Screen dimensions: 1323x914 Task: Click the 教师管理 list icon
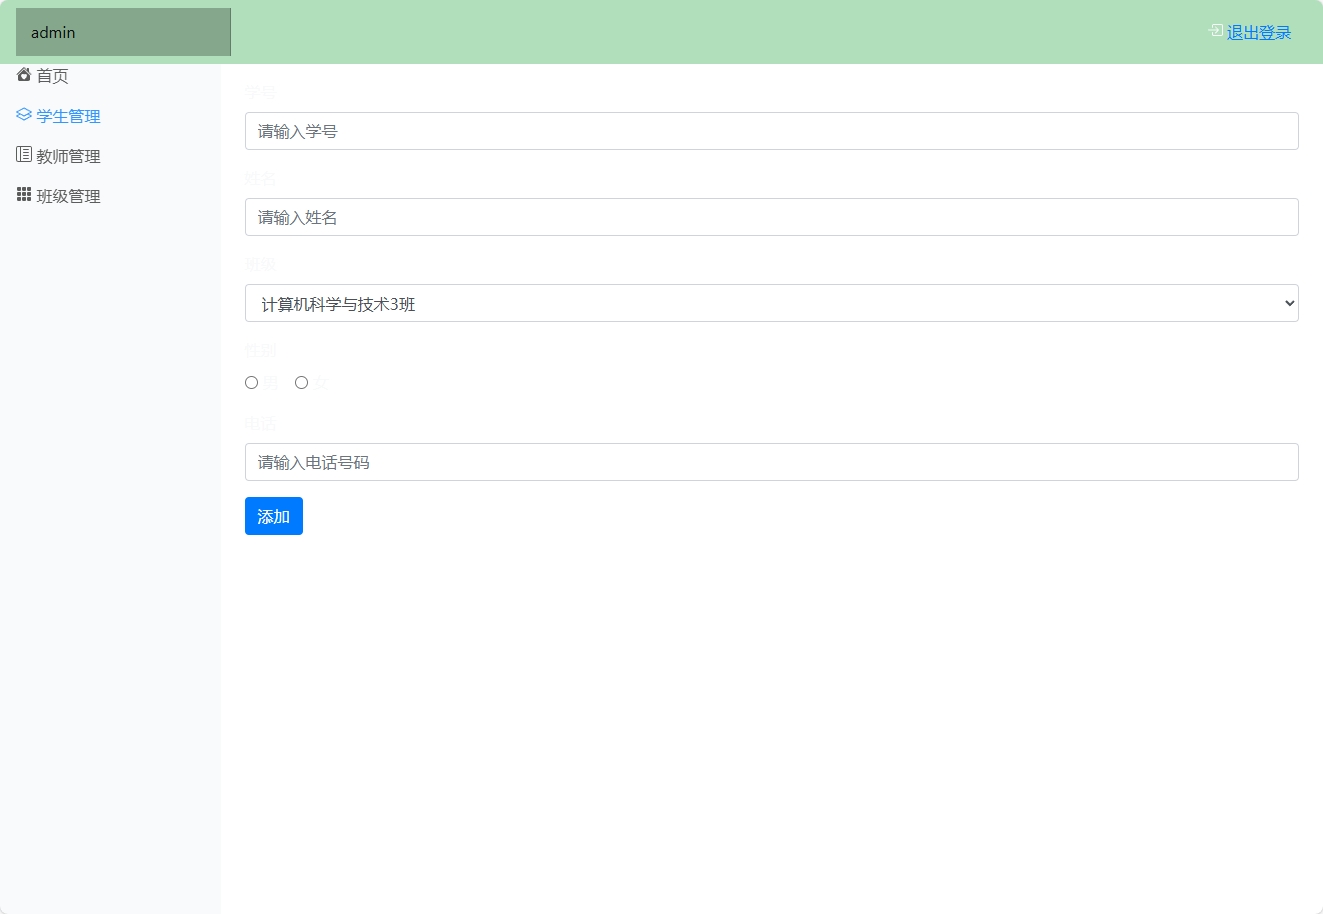click(23, 154)
